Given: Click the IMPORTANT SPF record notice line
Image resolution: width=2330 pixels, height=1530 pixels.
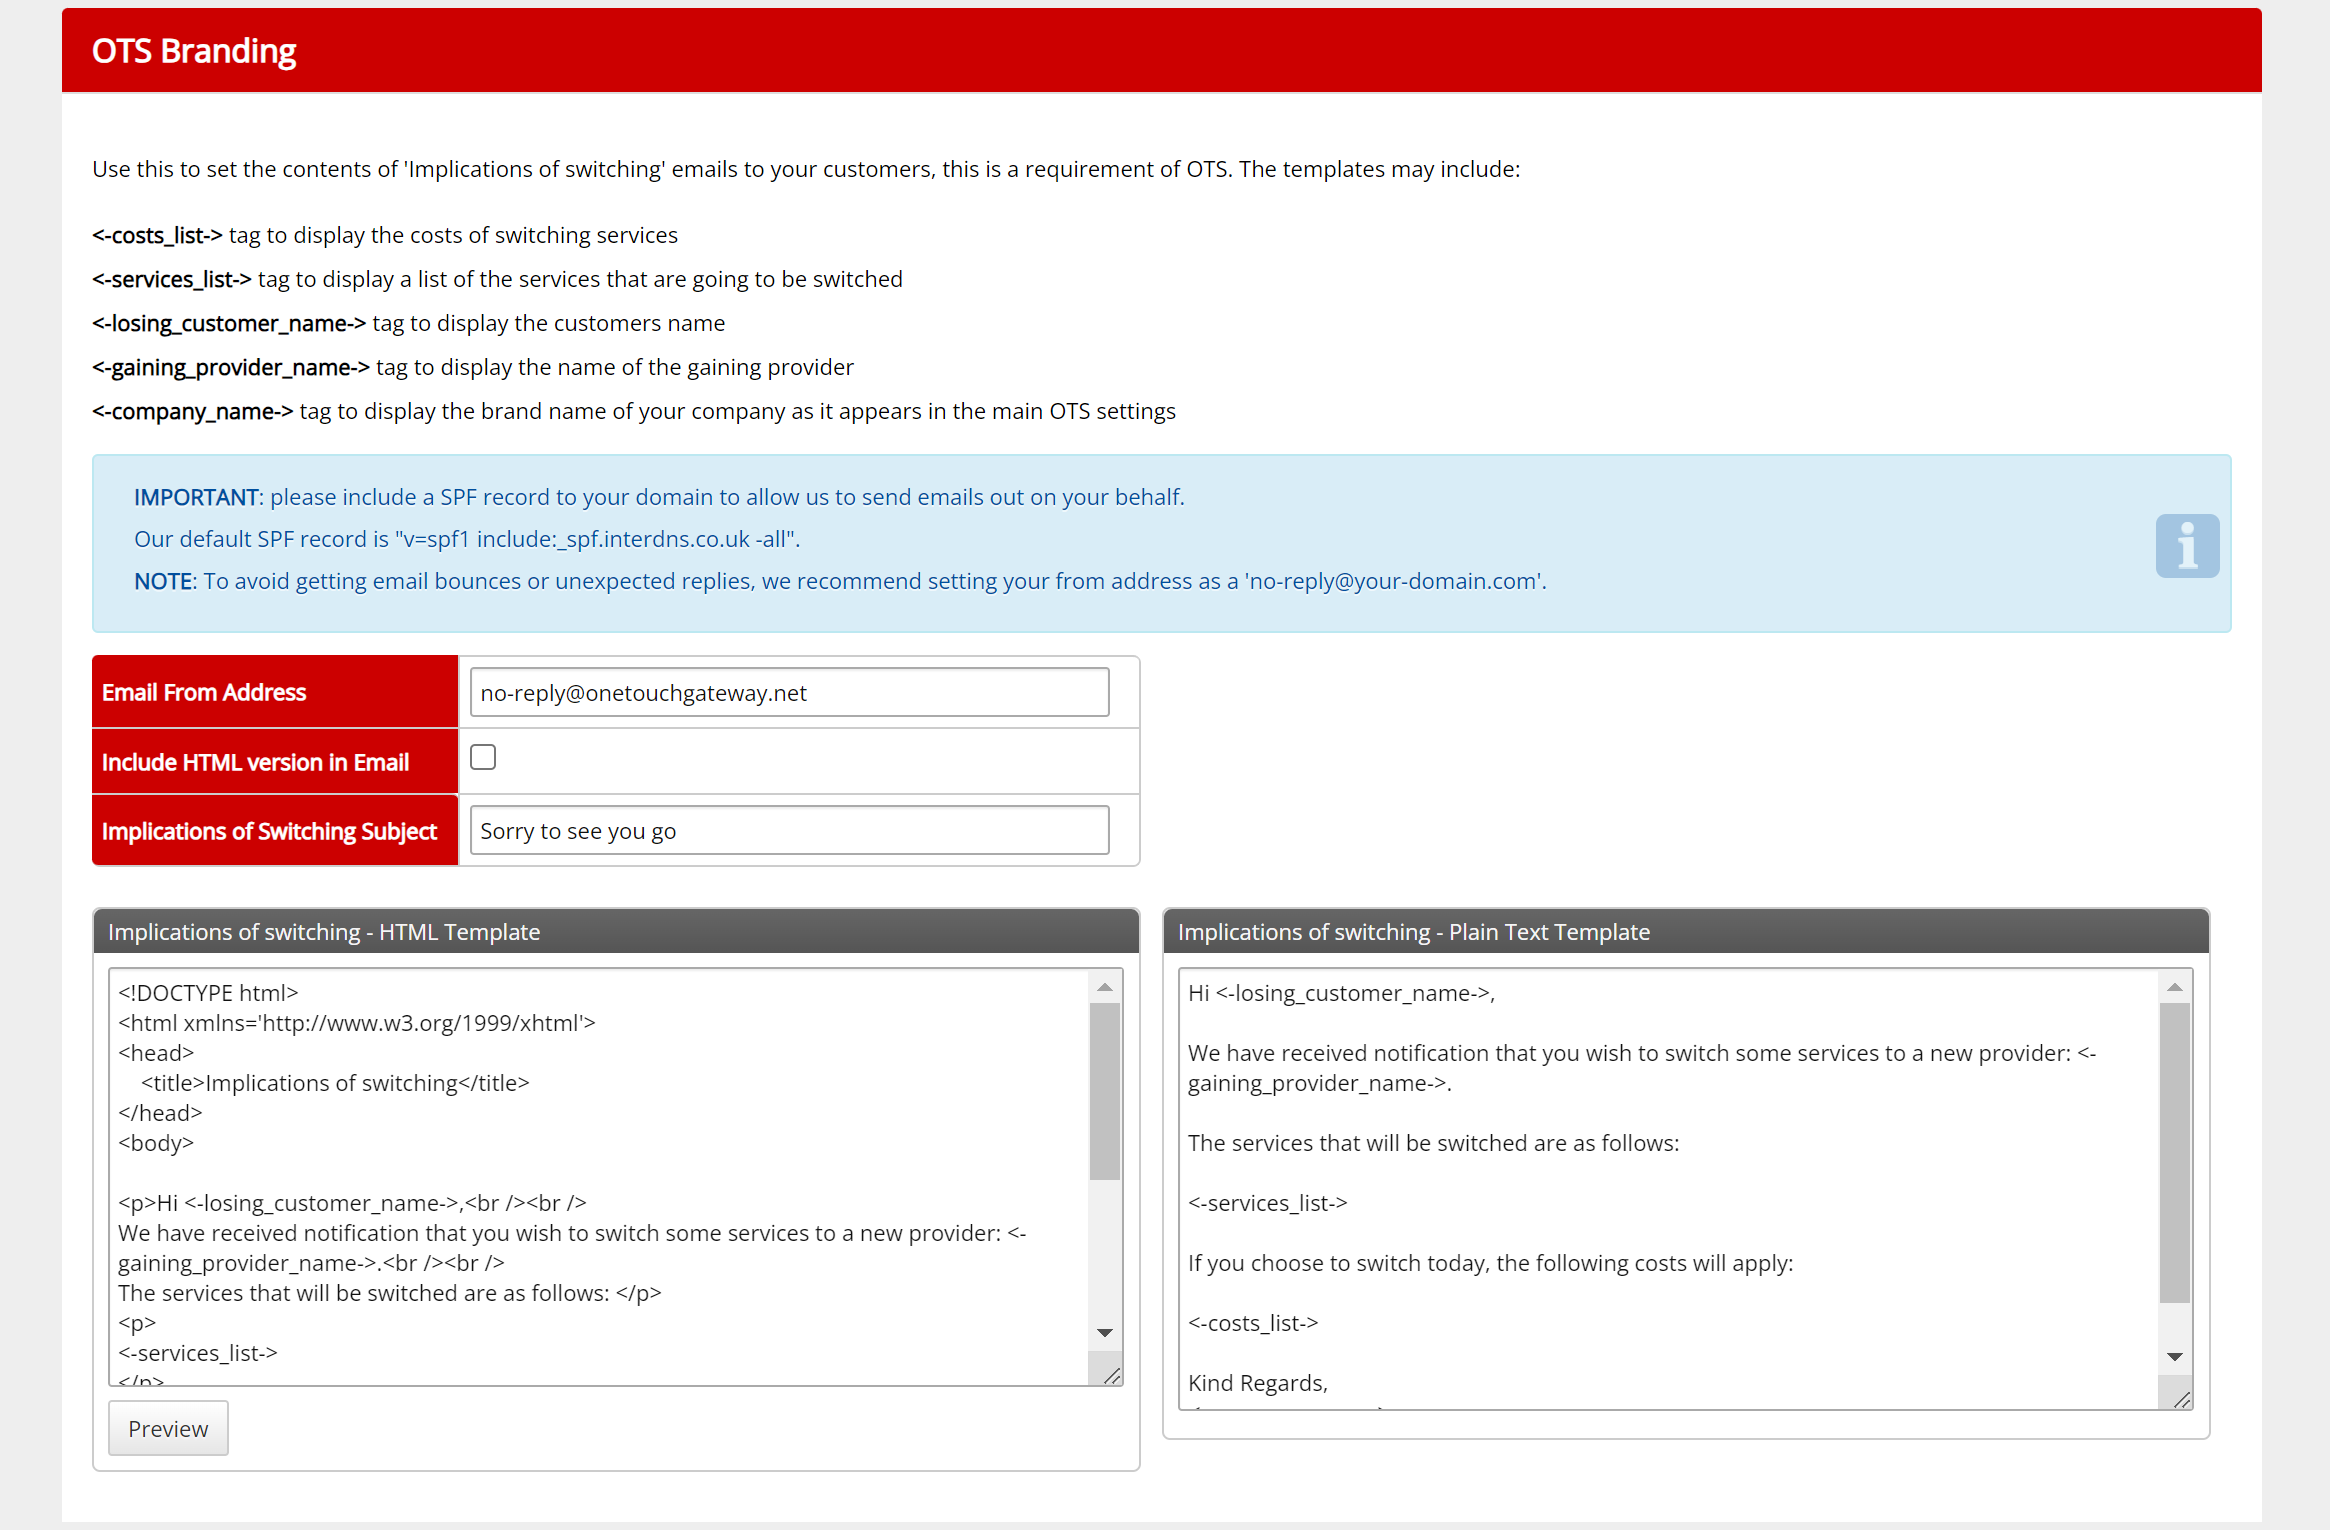Looking at the screenshot, I should click(x=659, y=497).
